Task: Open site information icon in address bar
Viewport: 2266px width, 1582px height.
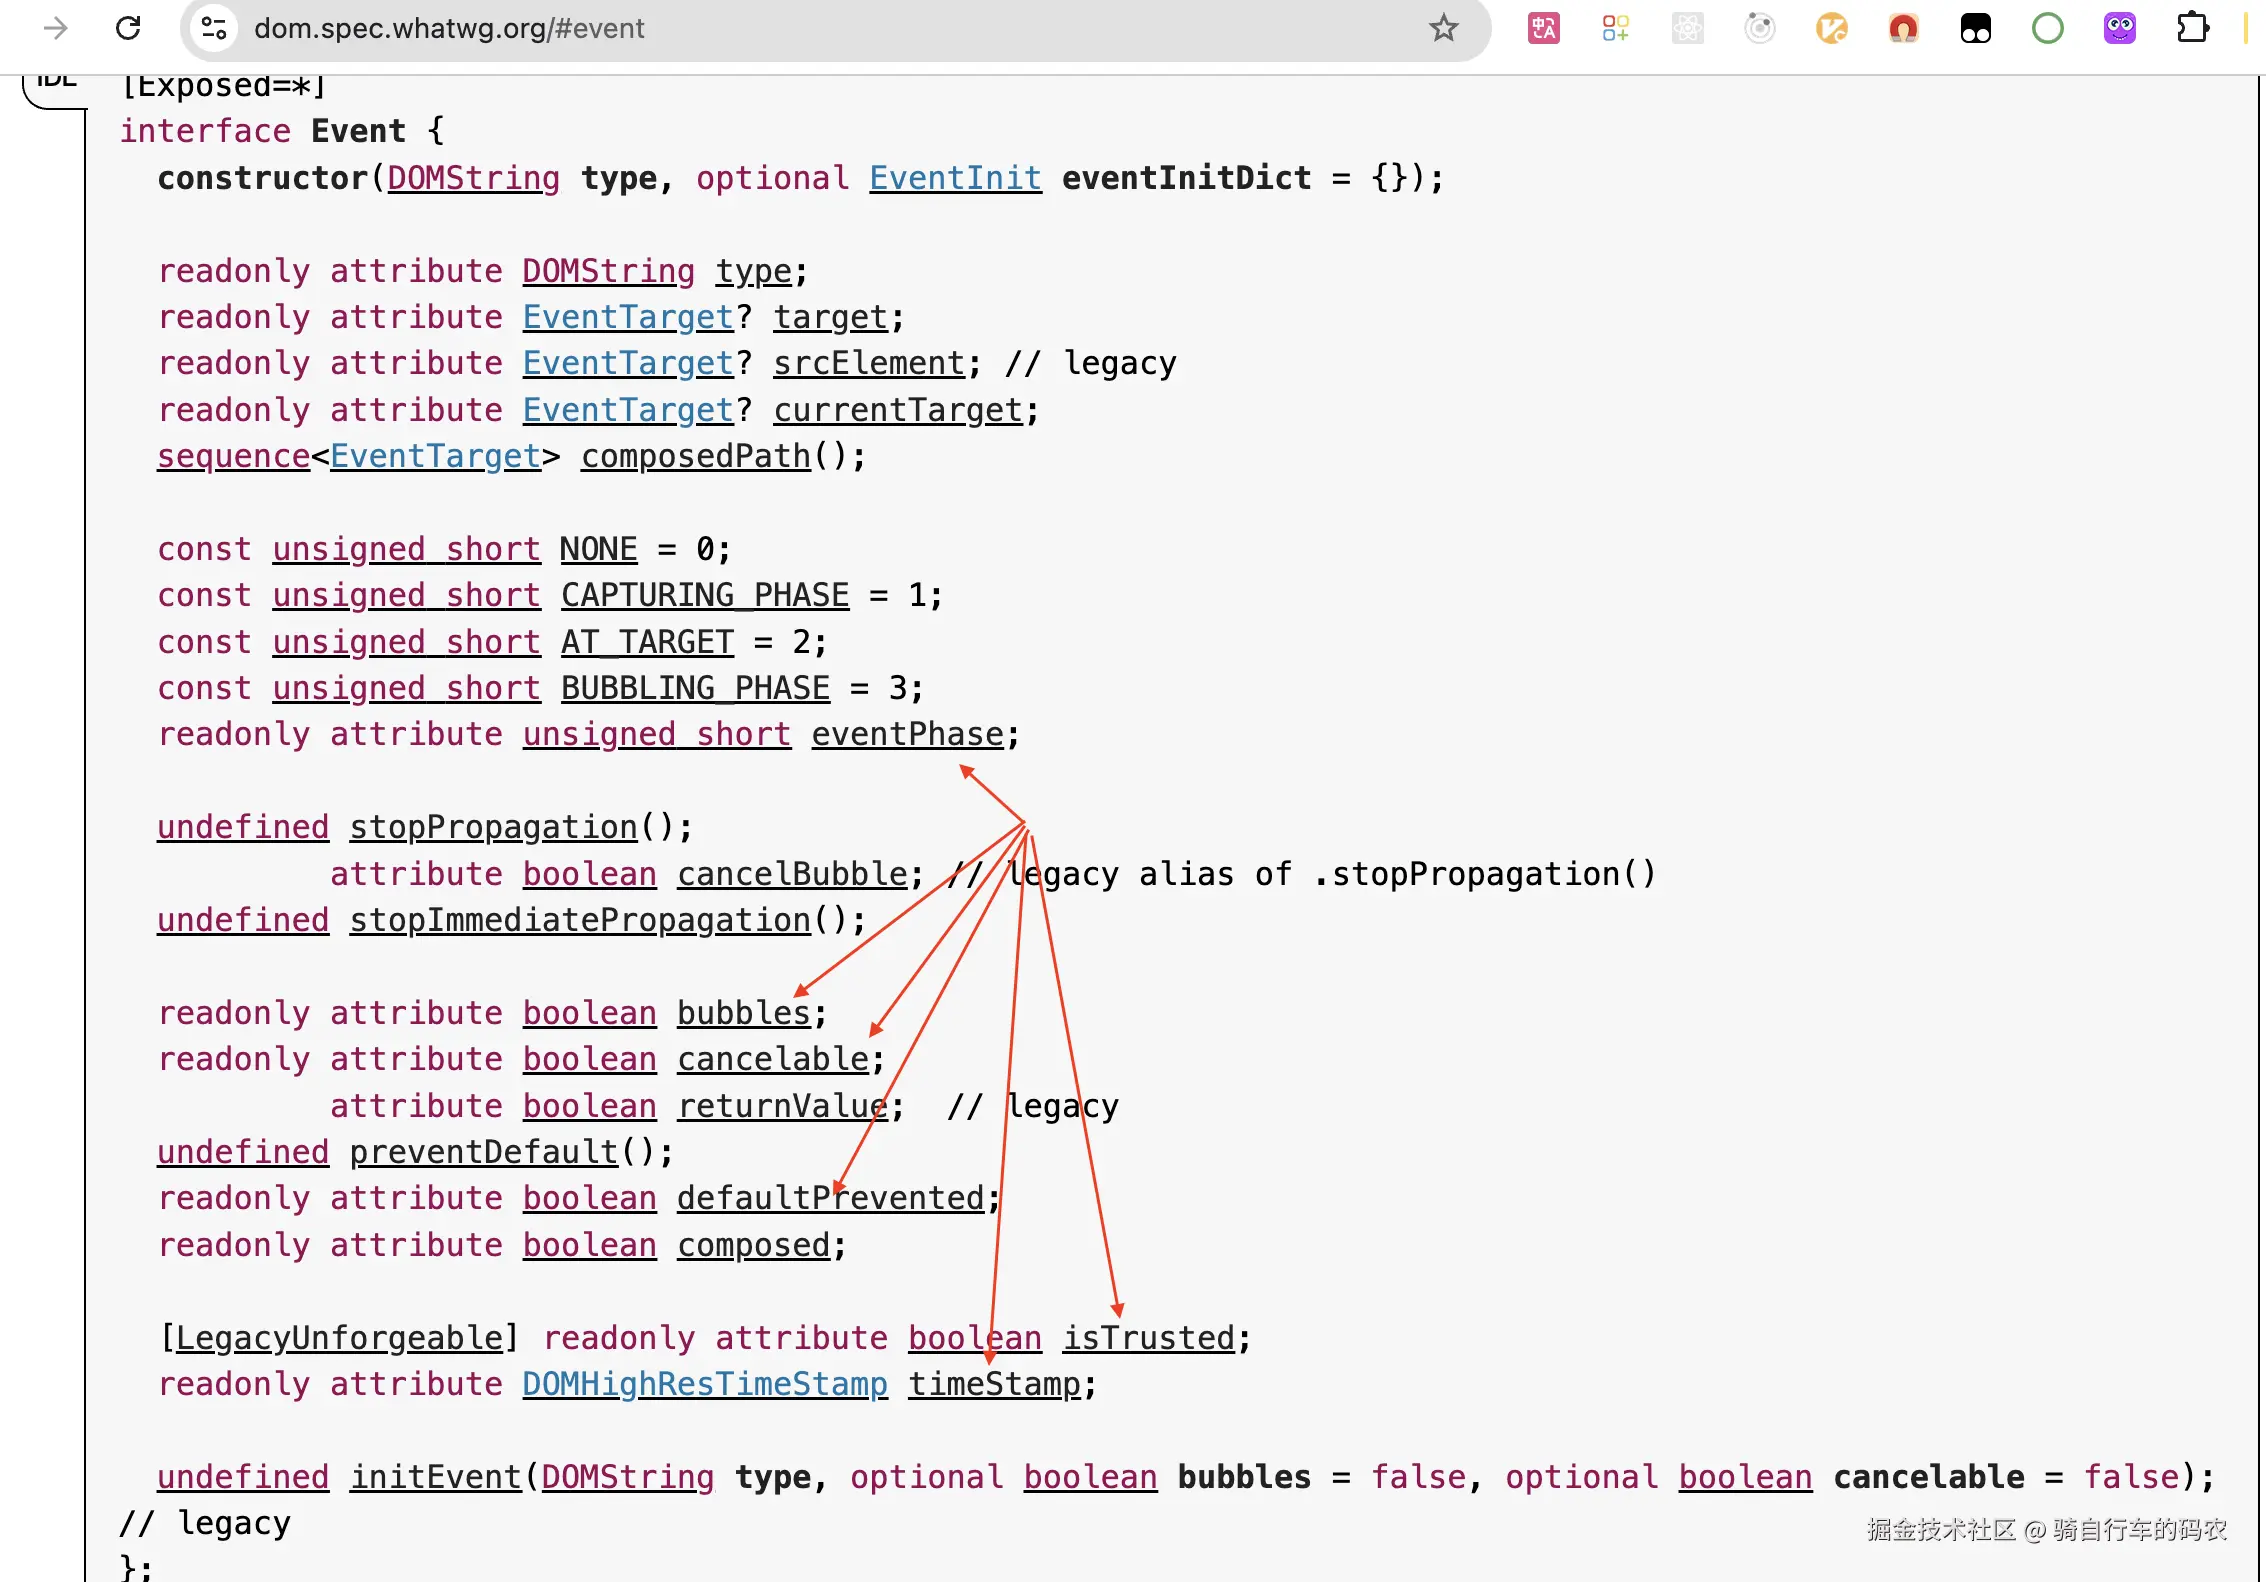Action: coord(214,28)
